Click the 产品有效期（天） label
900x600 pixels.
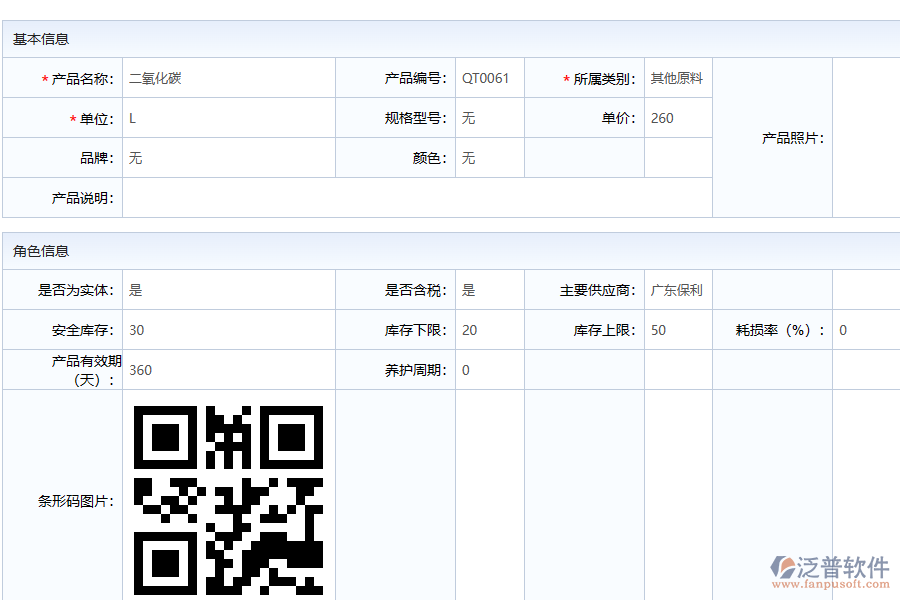point(87,370)
